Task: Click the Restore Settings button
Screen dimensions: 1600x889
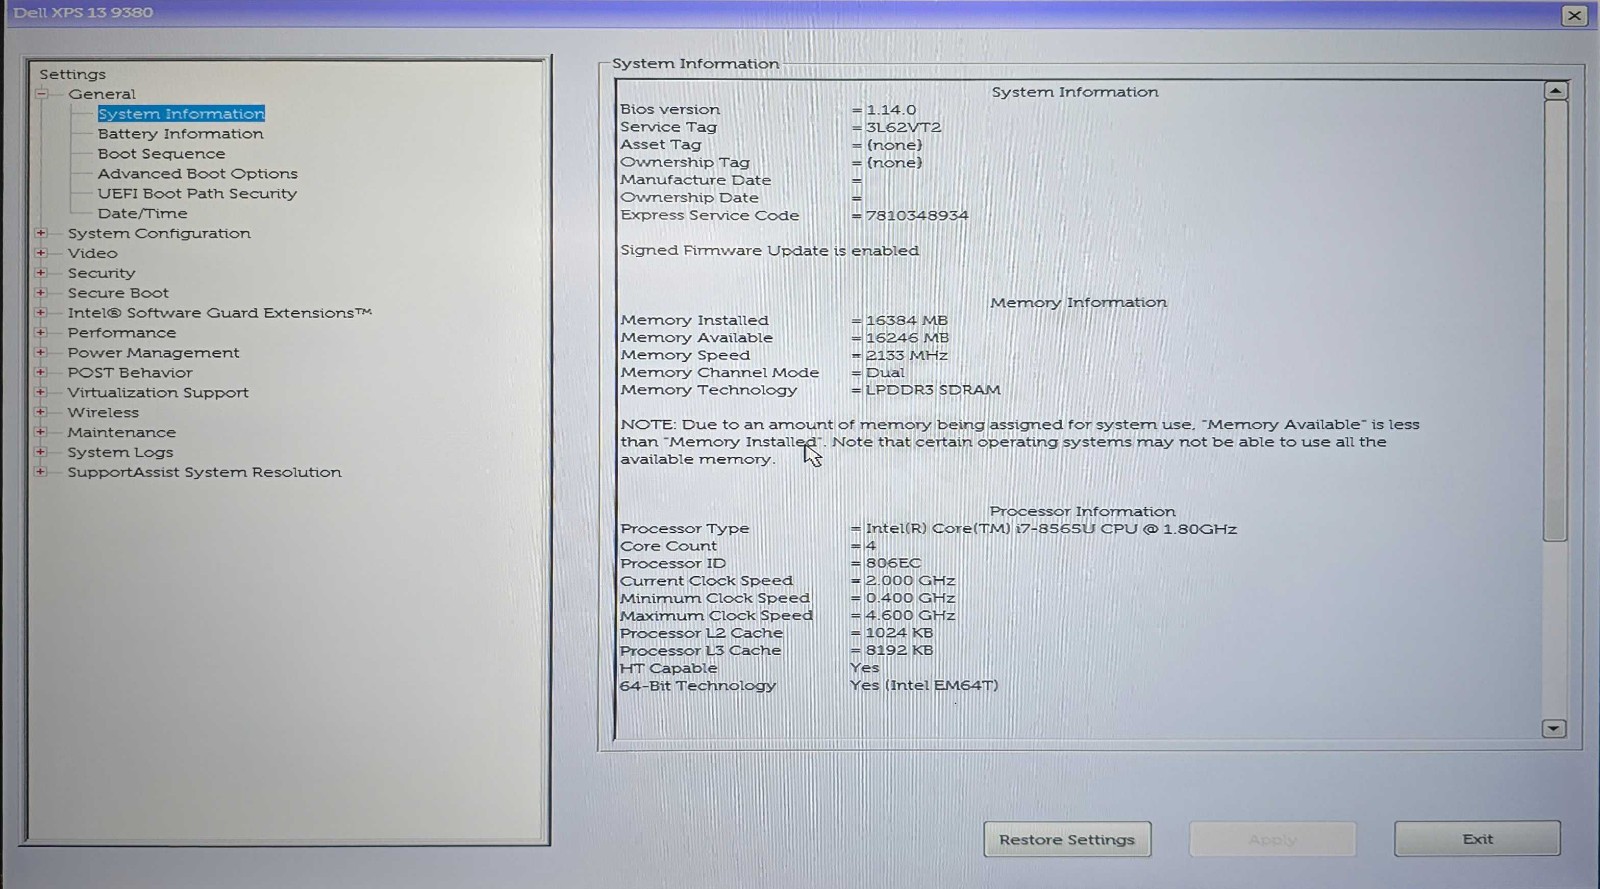Action: coord(1067,840)
